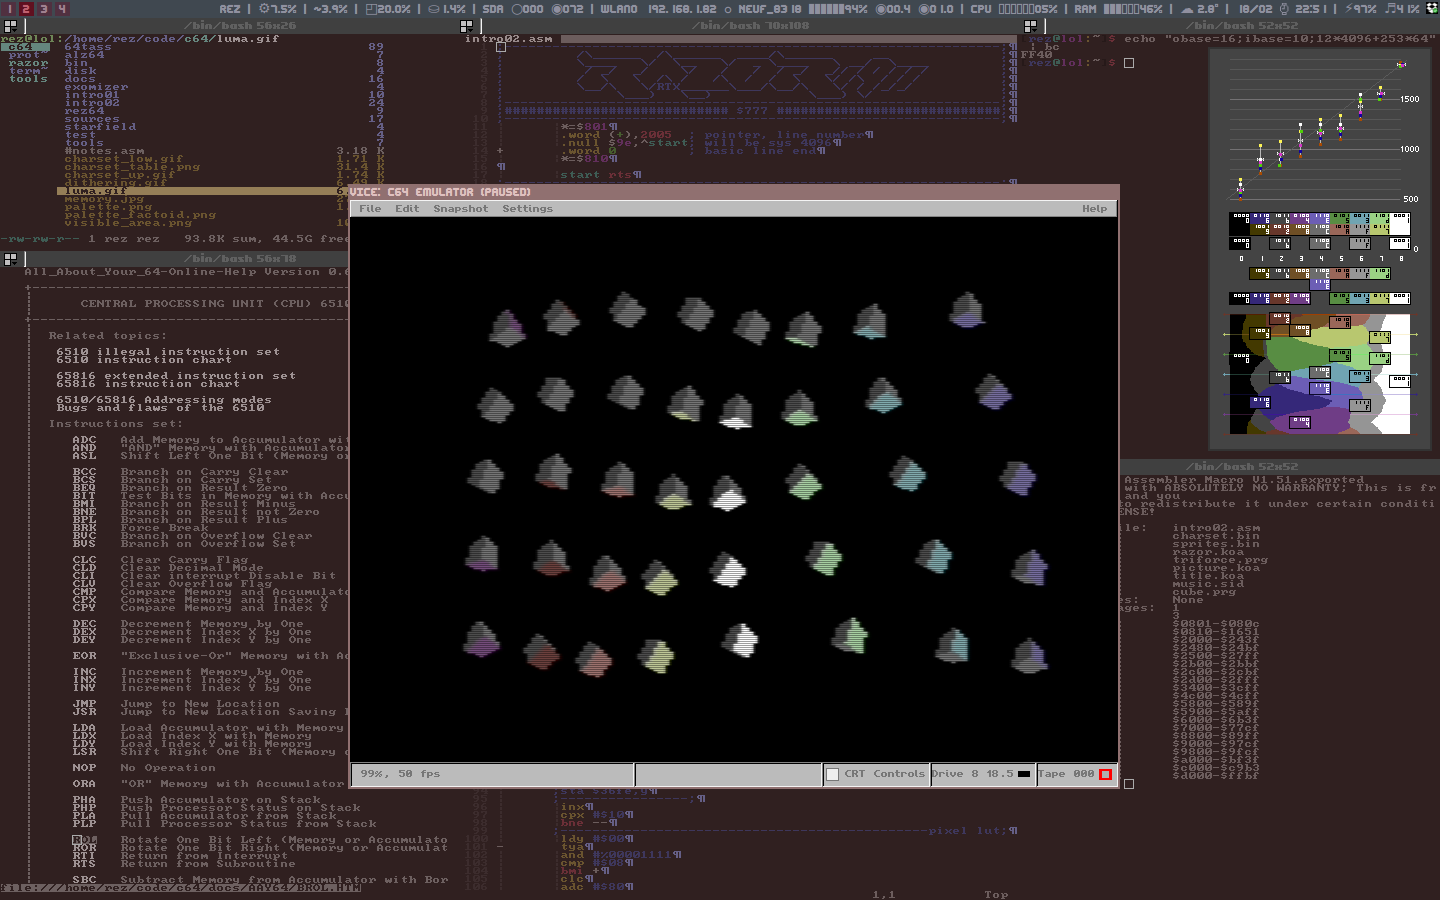Click intro02.asm in assembler output list
1440x900 pixels.
[1216, 528]
